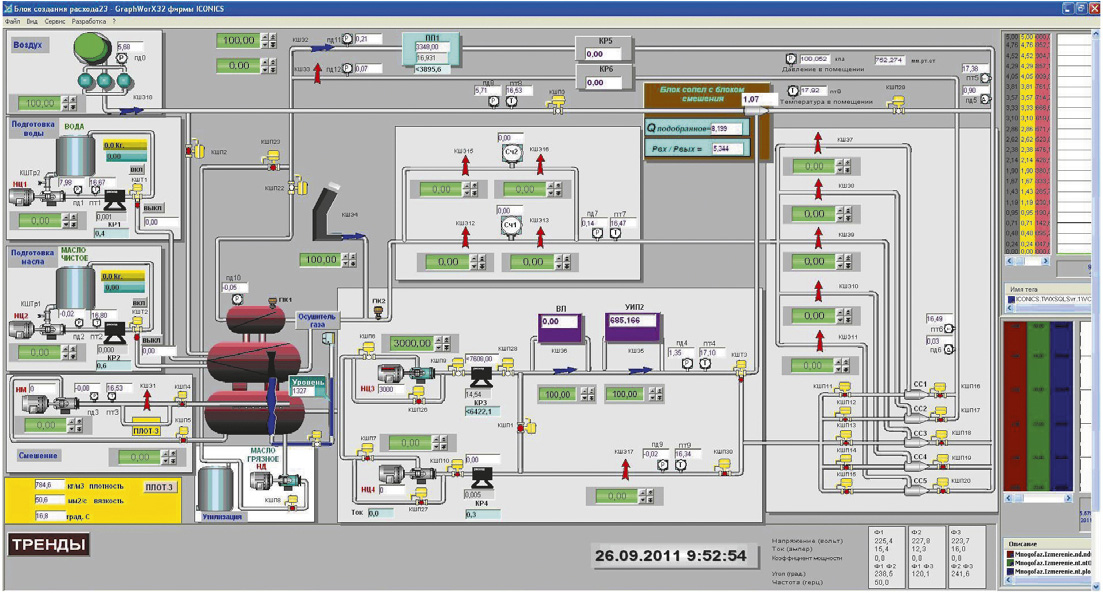
Task: Click the КШП29 valve icon
Action: coord(896,103)
